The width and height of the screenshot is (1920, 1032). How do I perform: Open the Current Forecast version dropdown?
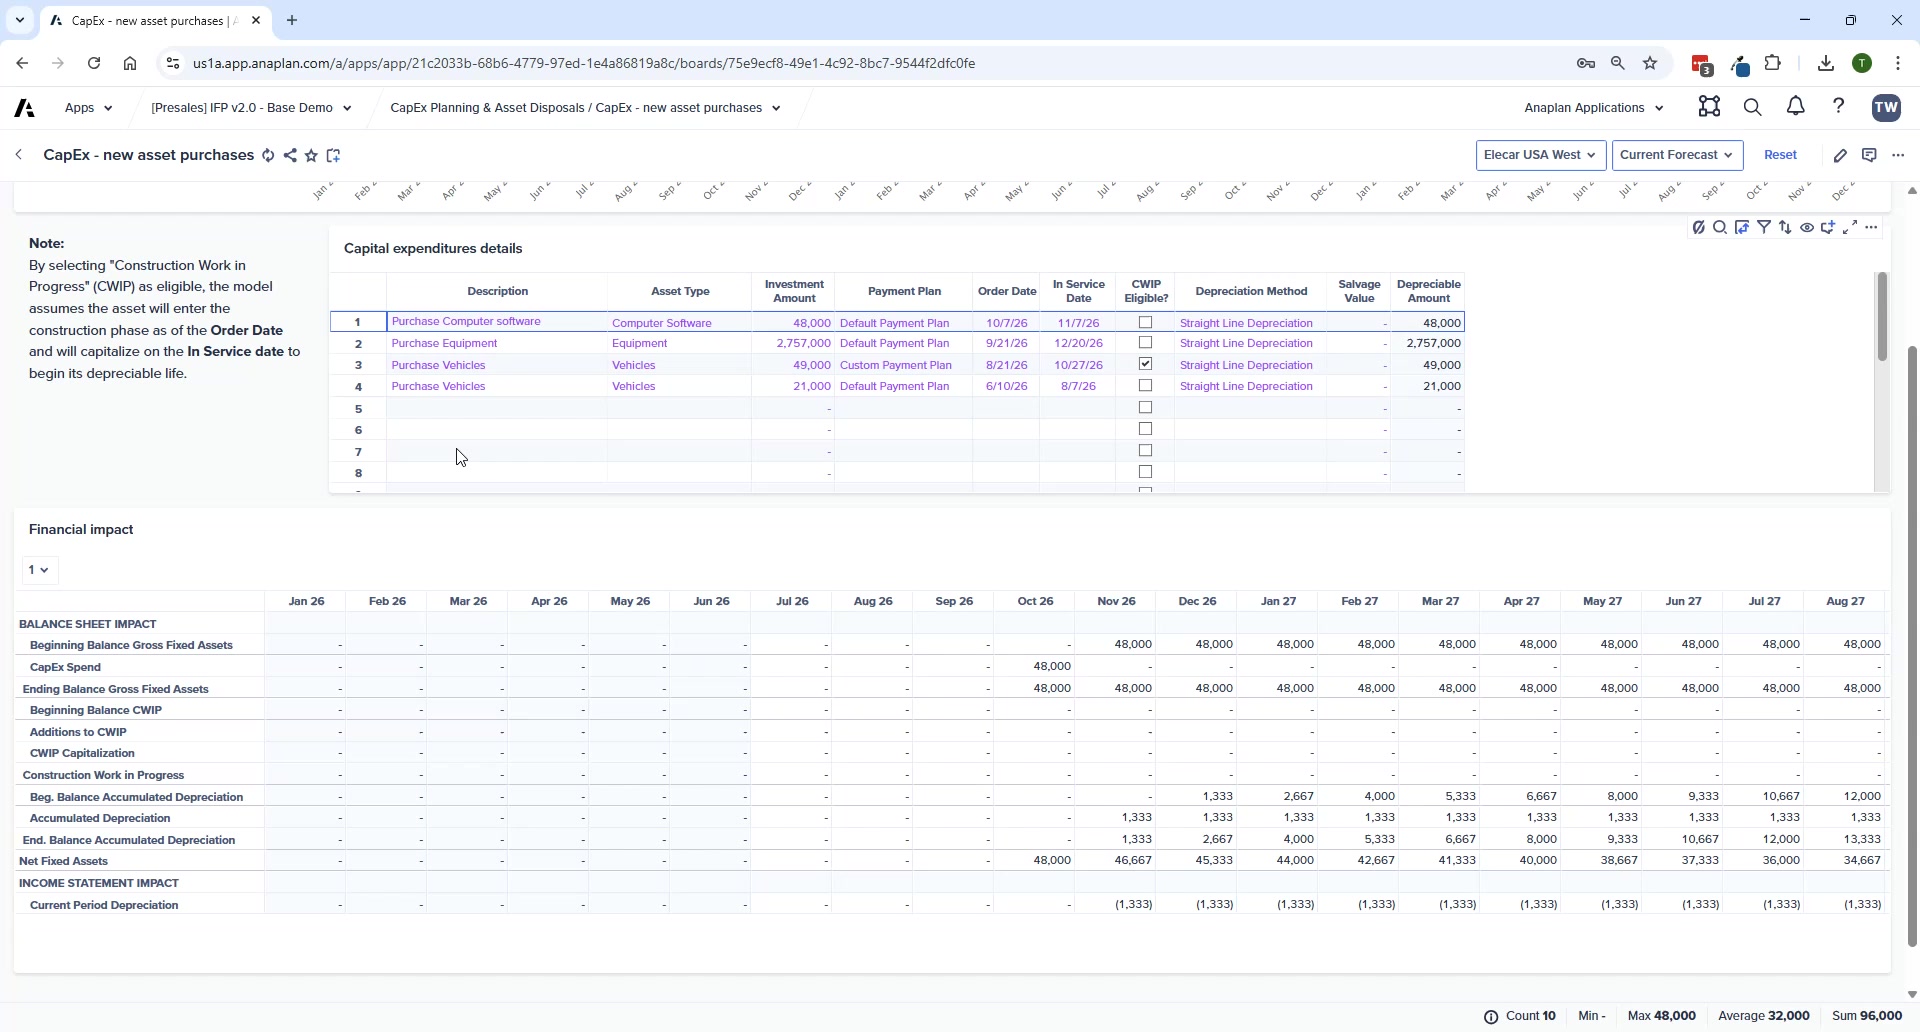coord(1677,155)
